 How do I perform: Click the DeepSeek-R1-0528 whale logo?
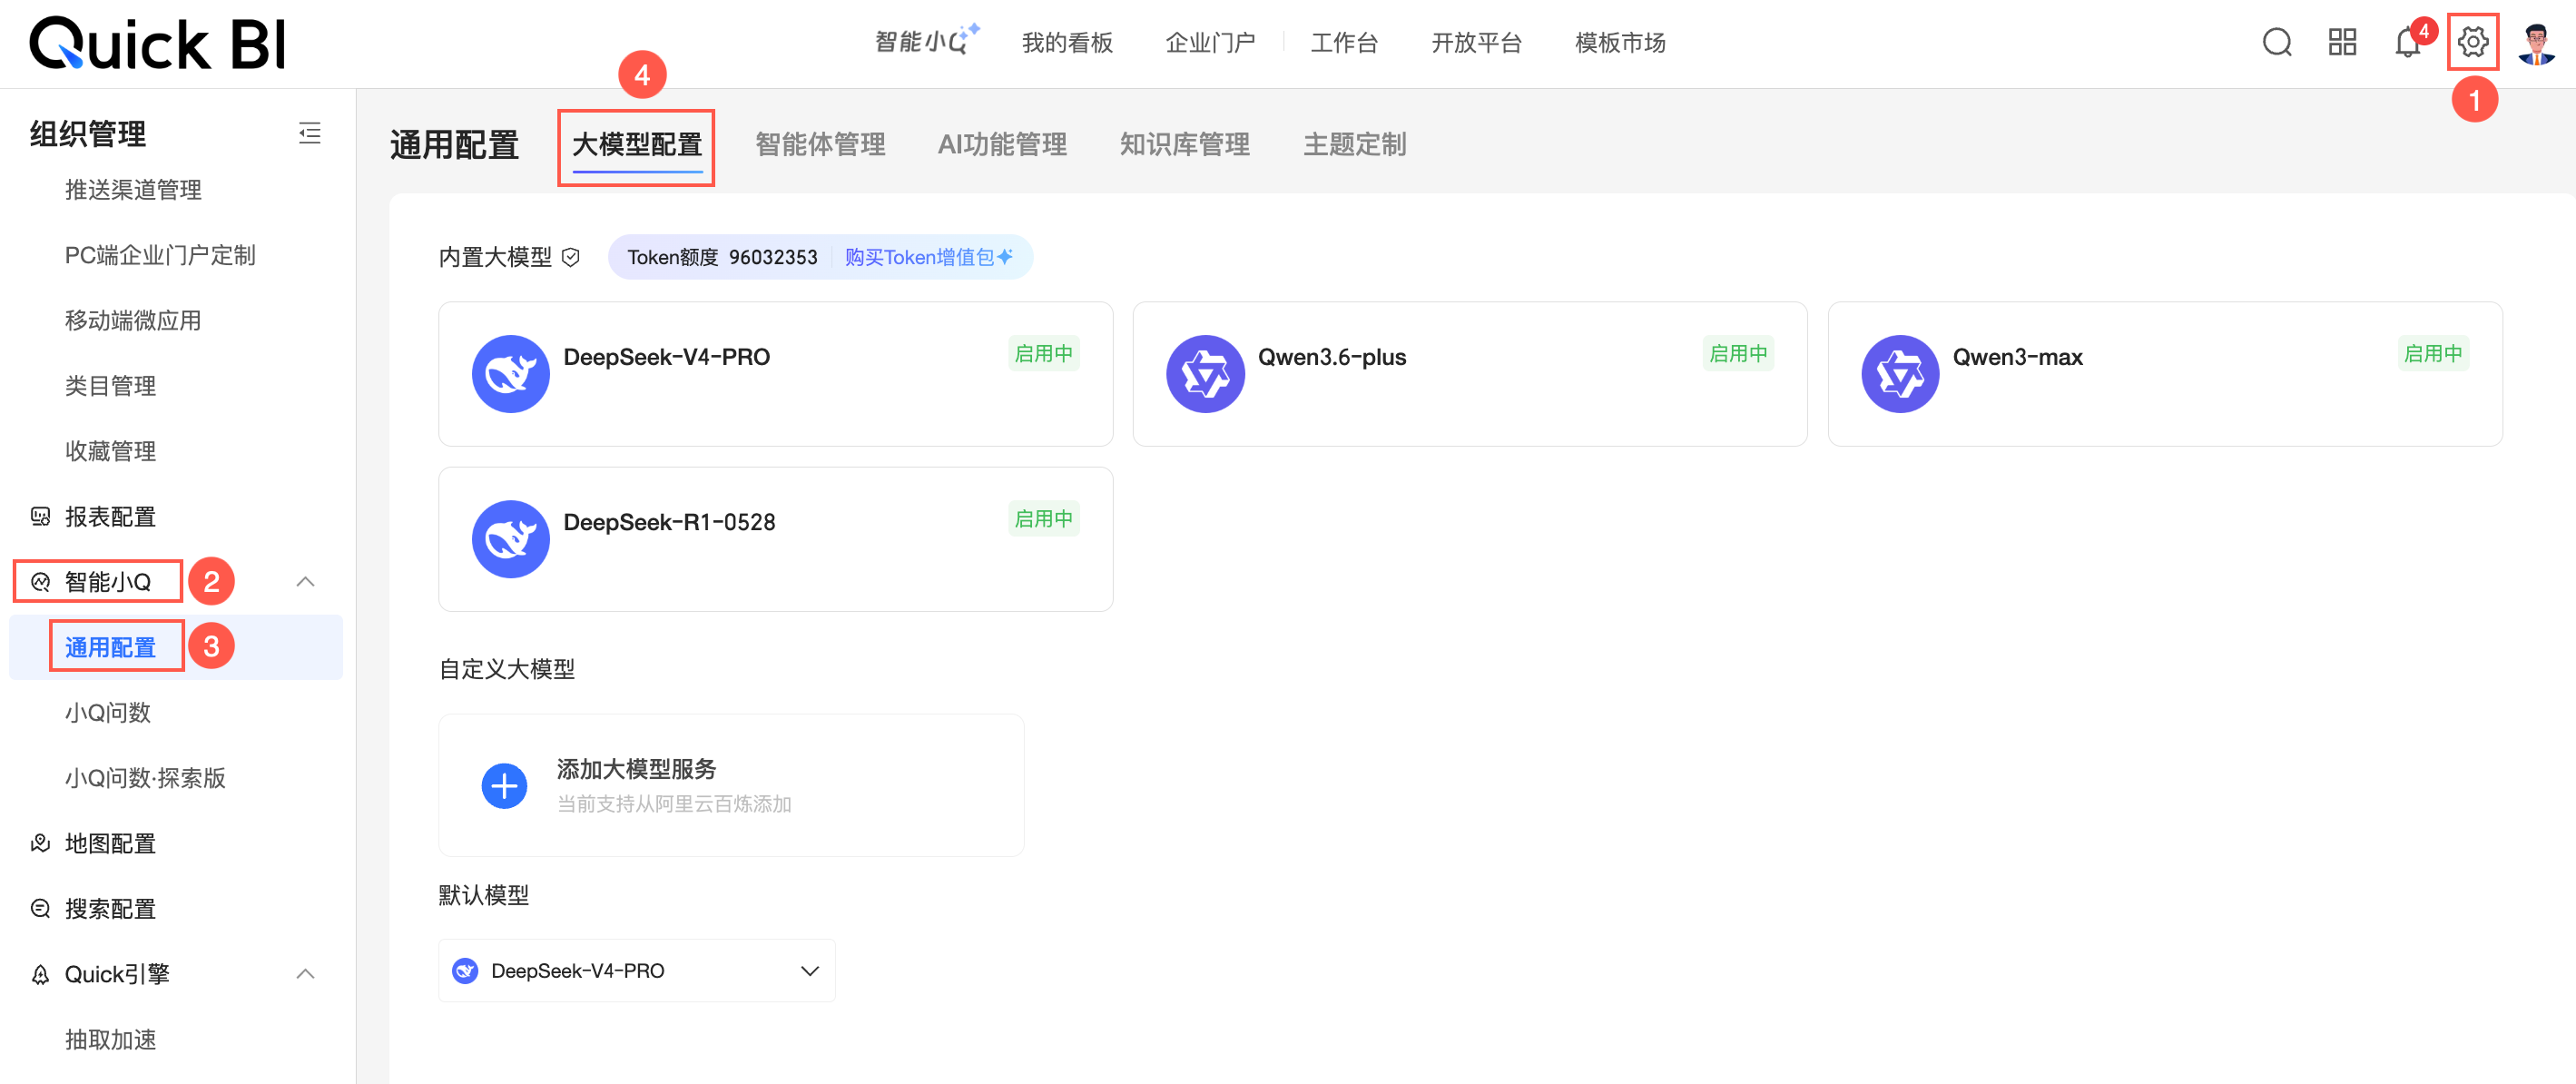510,538
